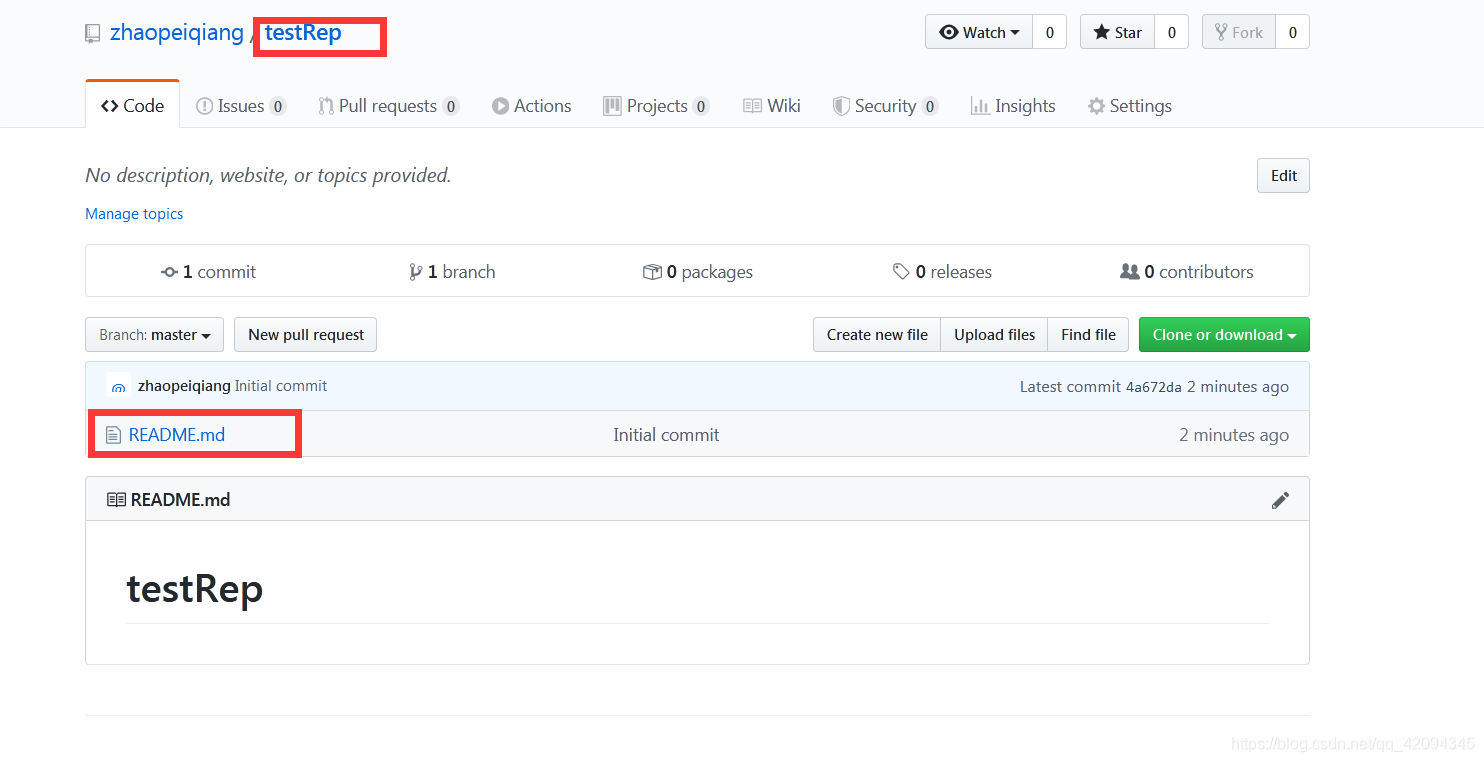Open the README.md file link

177,435
